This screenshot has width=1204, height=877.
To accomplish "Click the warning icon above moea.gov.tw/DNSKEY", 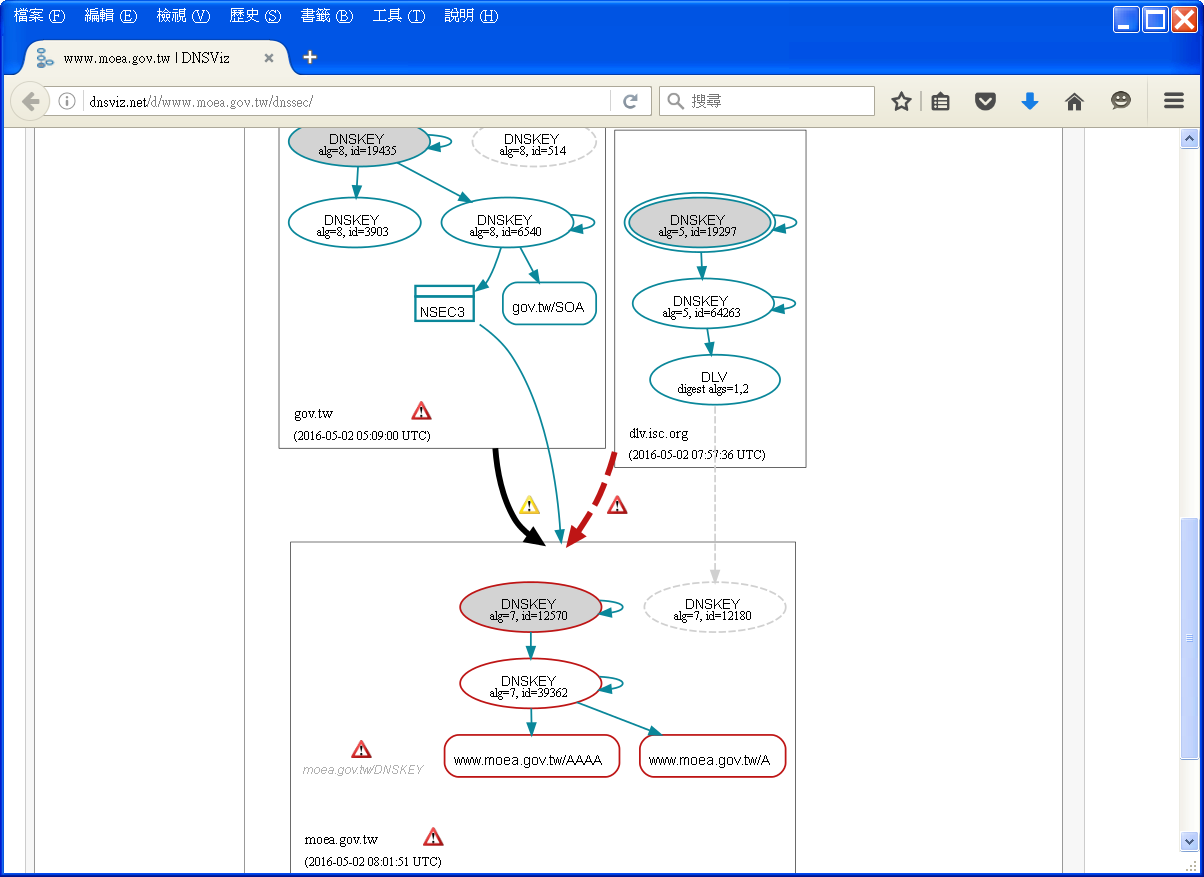I will coord(362,749).
